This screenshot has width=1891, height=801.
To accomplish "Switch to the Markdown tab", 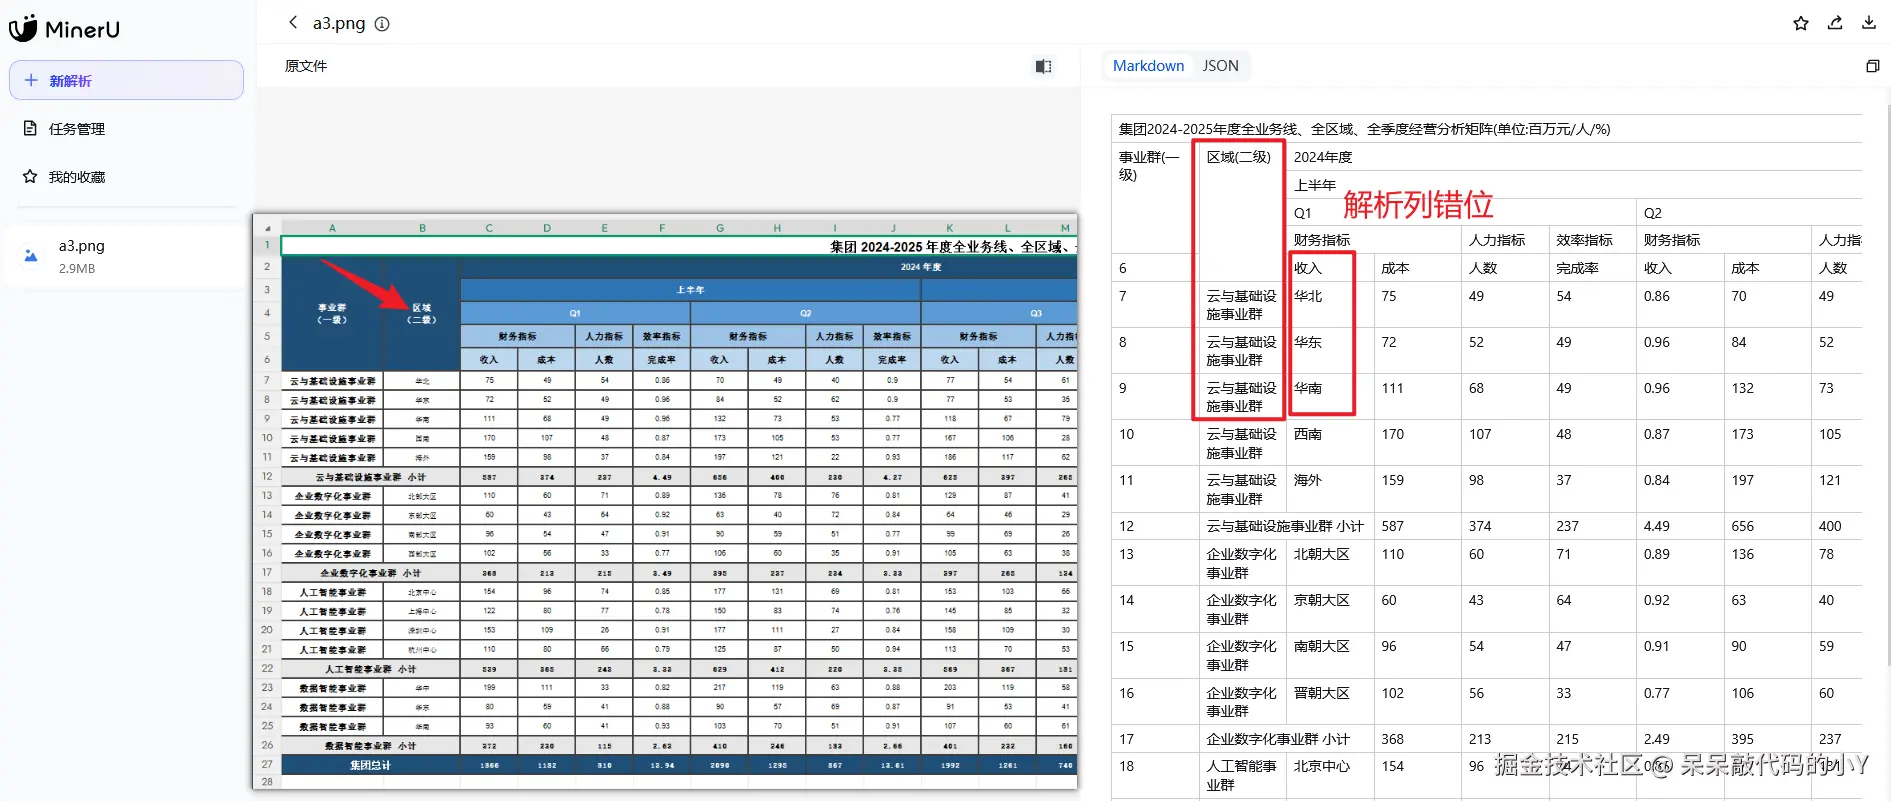I will tap(1148, 66).
